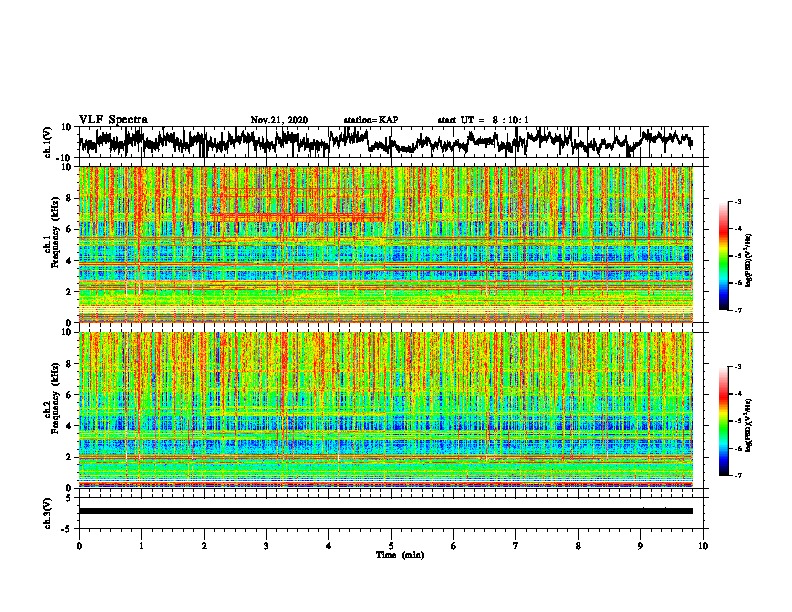Click the ch.1 spectrogram plot
Screen dimensions: 792x612
pos(386,244)
